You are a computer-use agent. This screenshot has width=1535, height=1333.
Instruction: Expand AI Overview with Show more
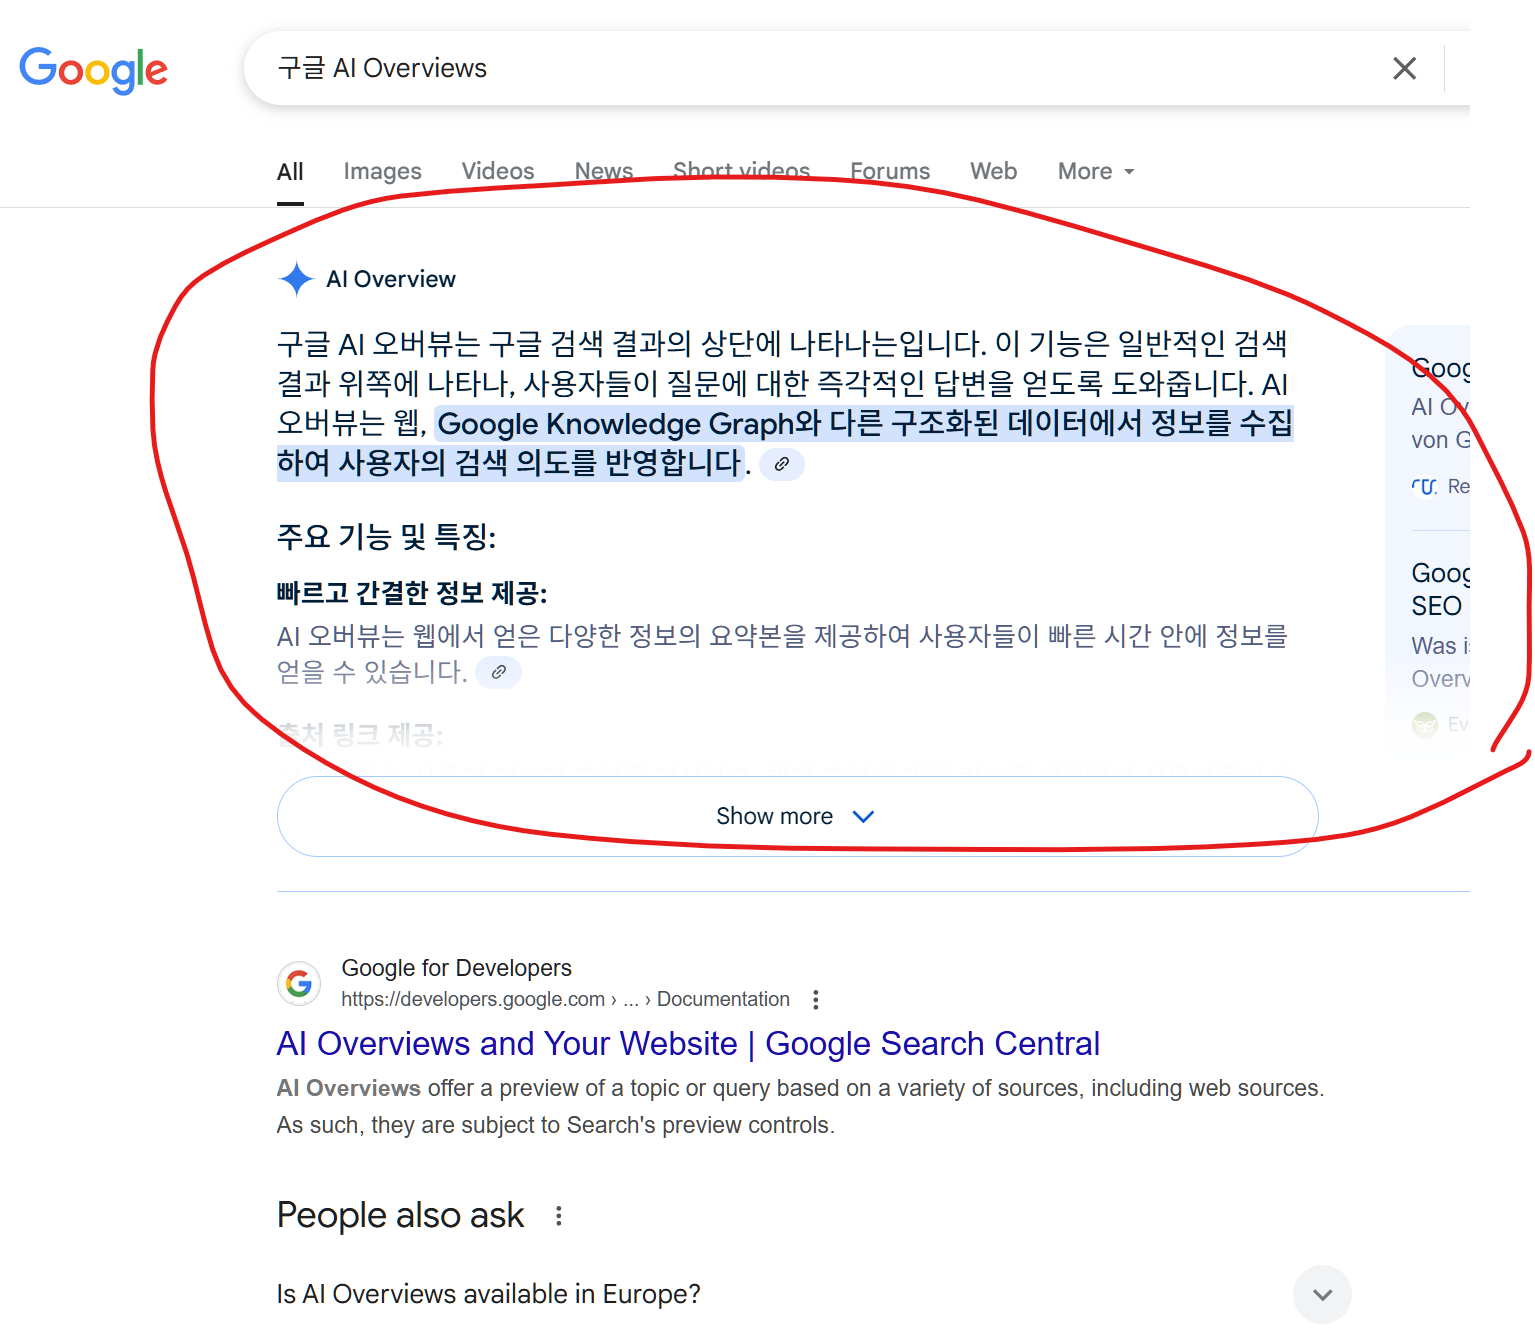click(797, 816)
